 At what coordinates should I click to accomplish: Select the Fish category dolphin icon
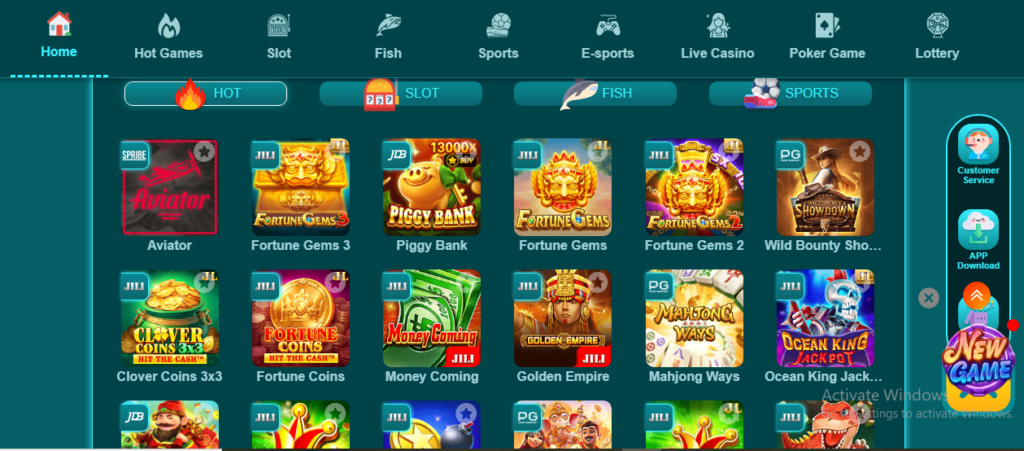(389, 26)
